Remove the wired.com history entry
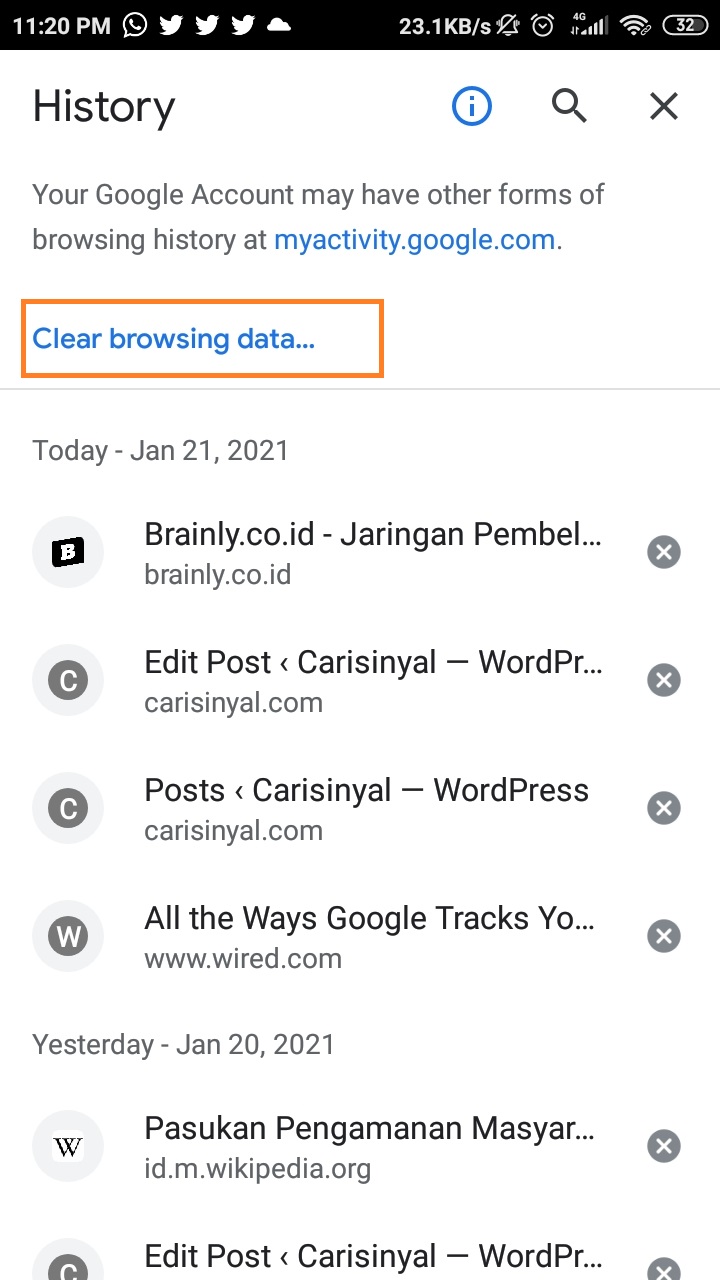This screenshot has width=720, height=1280. (664, 936)
